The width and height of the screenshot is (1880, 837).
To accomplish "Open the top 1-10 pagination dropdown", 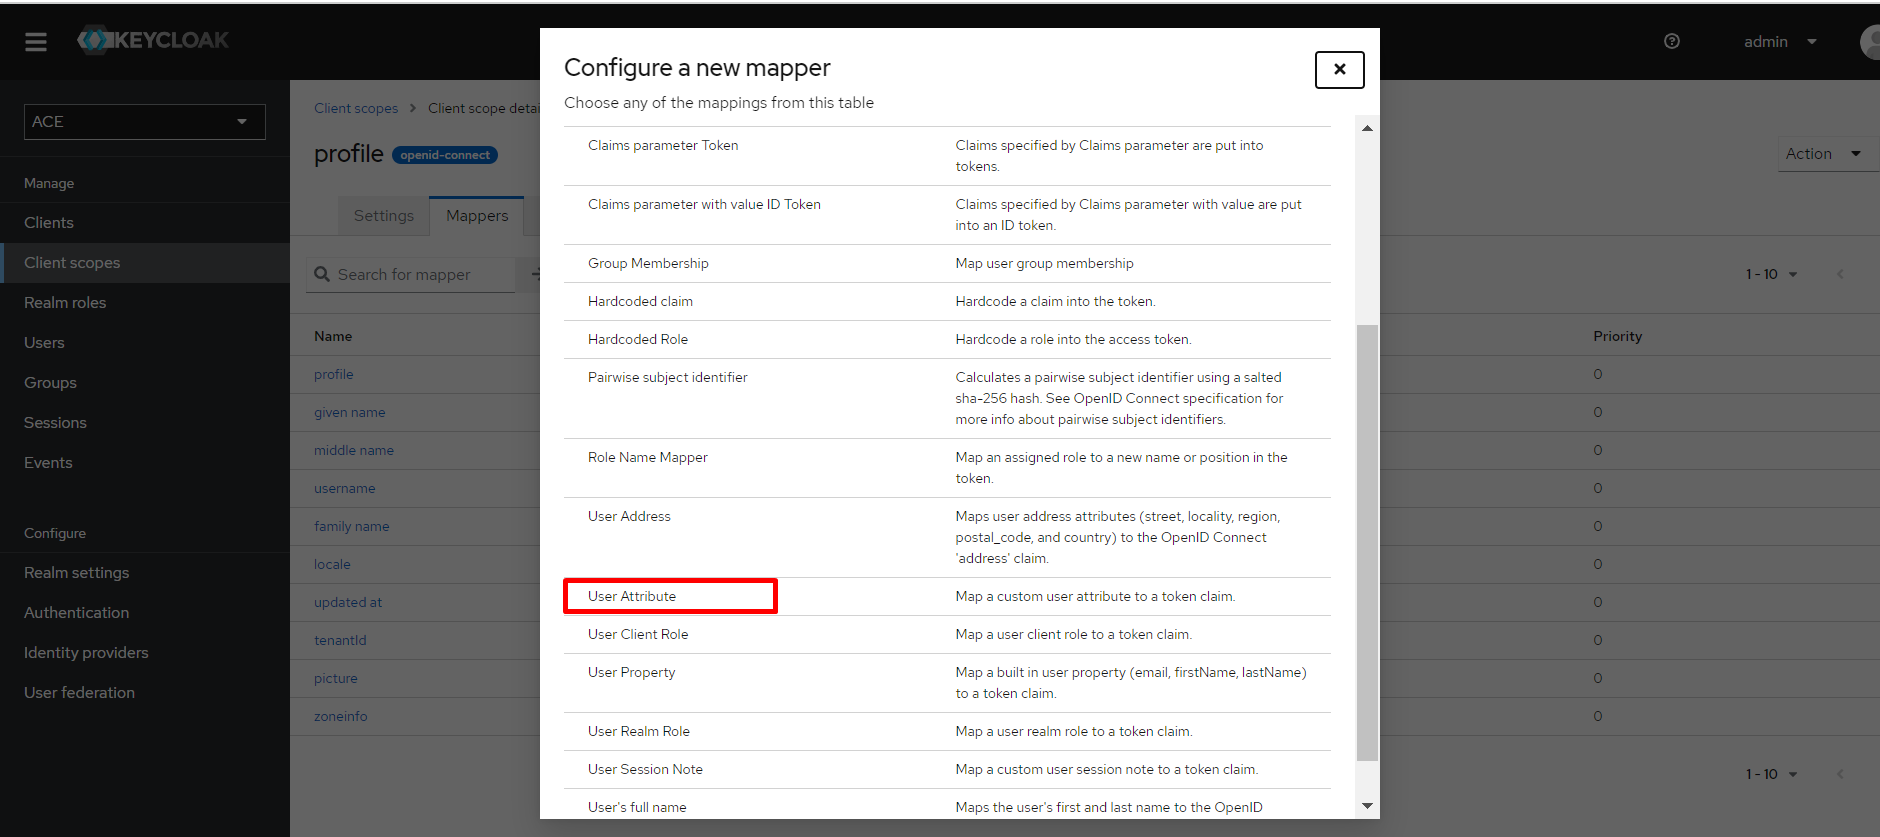I will (1771, 274).
